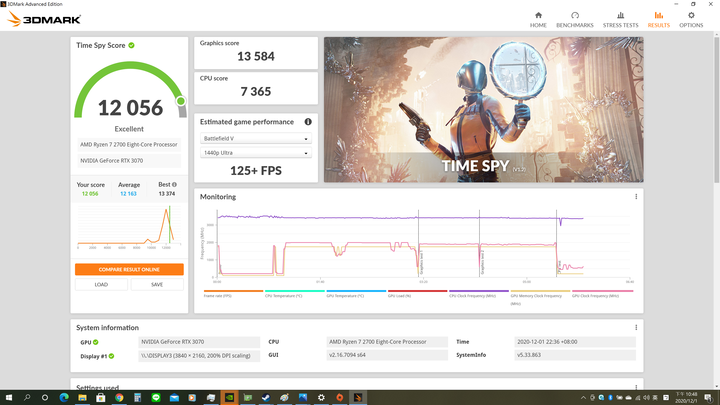Screen dimensions: 720x405
Task: Click the green Time Spy Score validity checkmark
Action: 131,45
